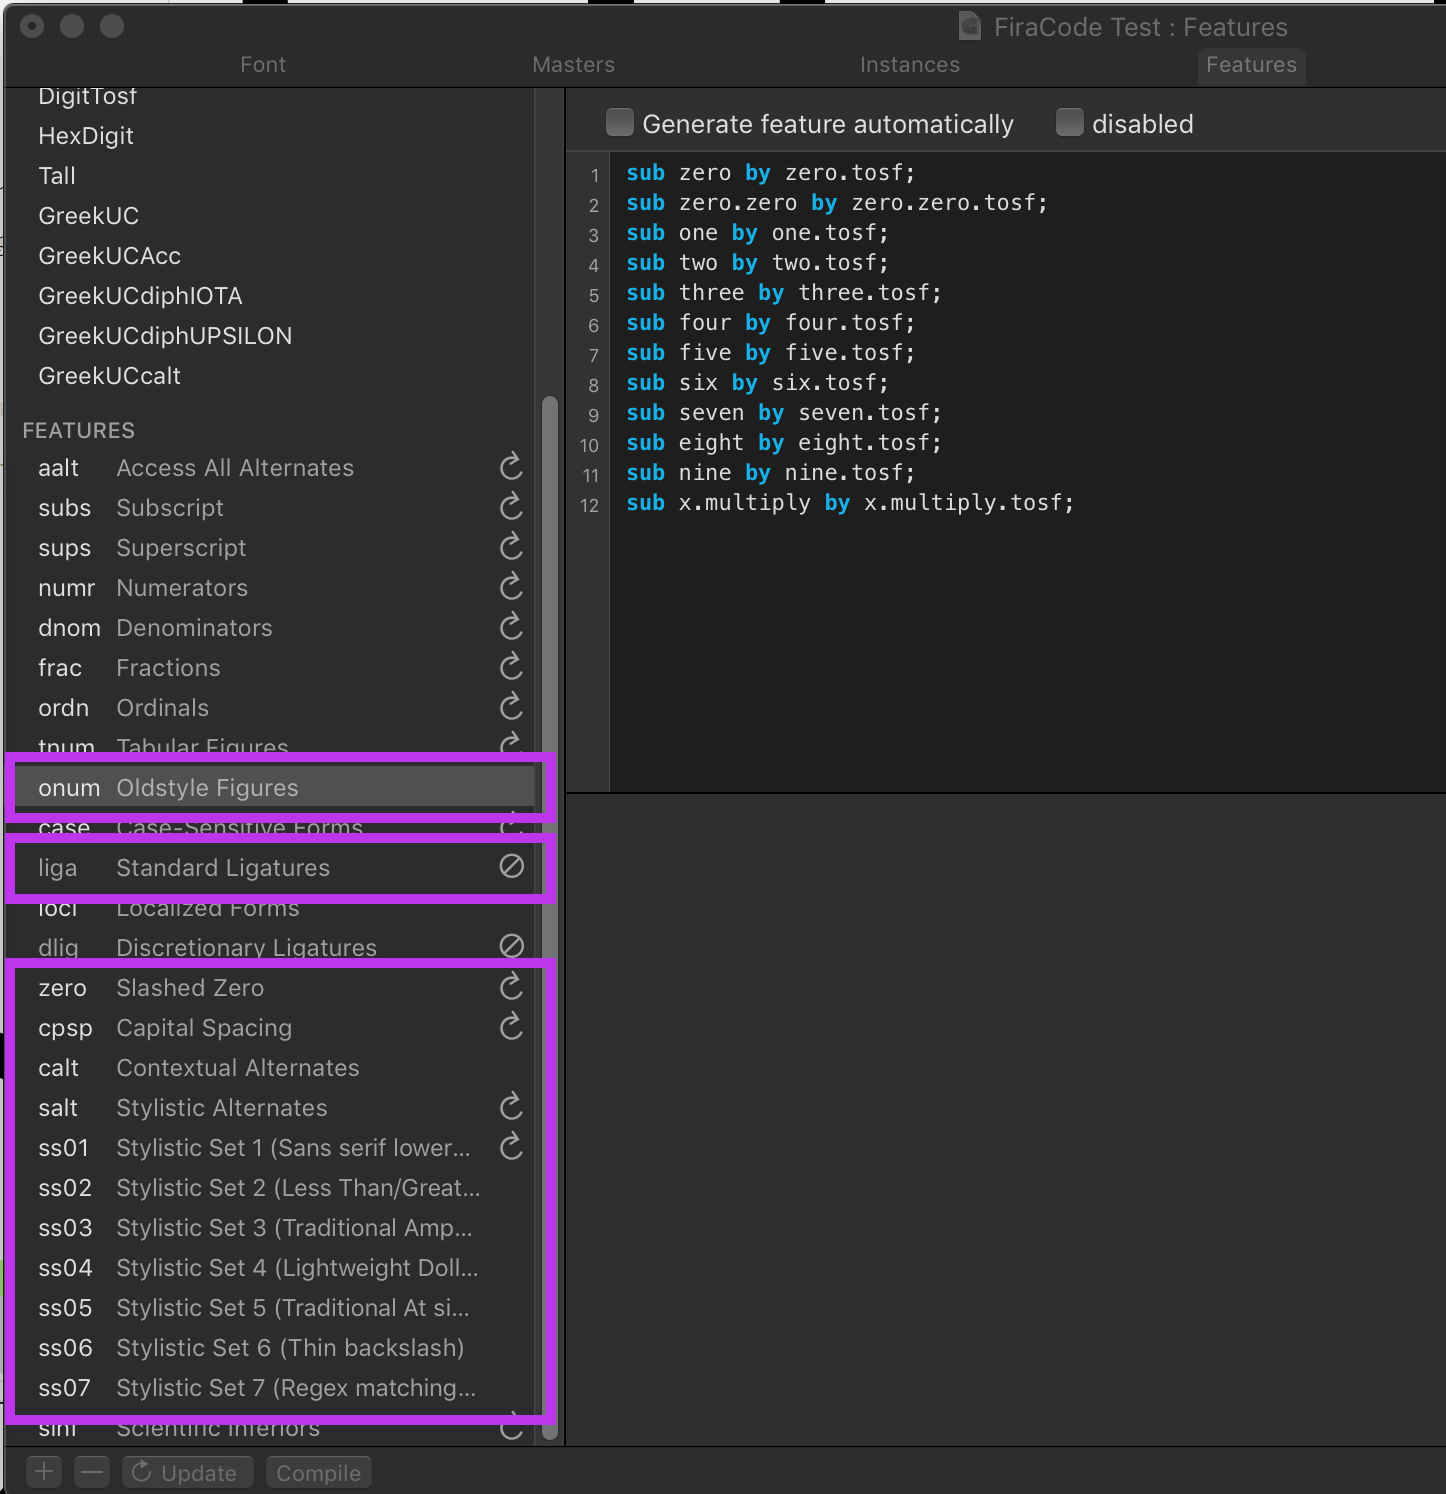1446x1494 pixels.
Task: Regenerate the Fractions feature
Action: pos(511,667)
